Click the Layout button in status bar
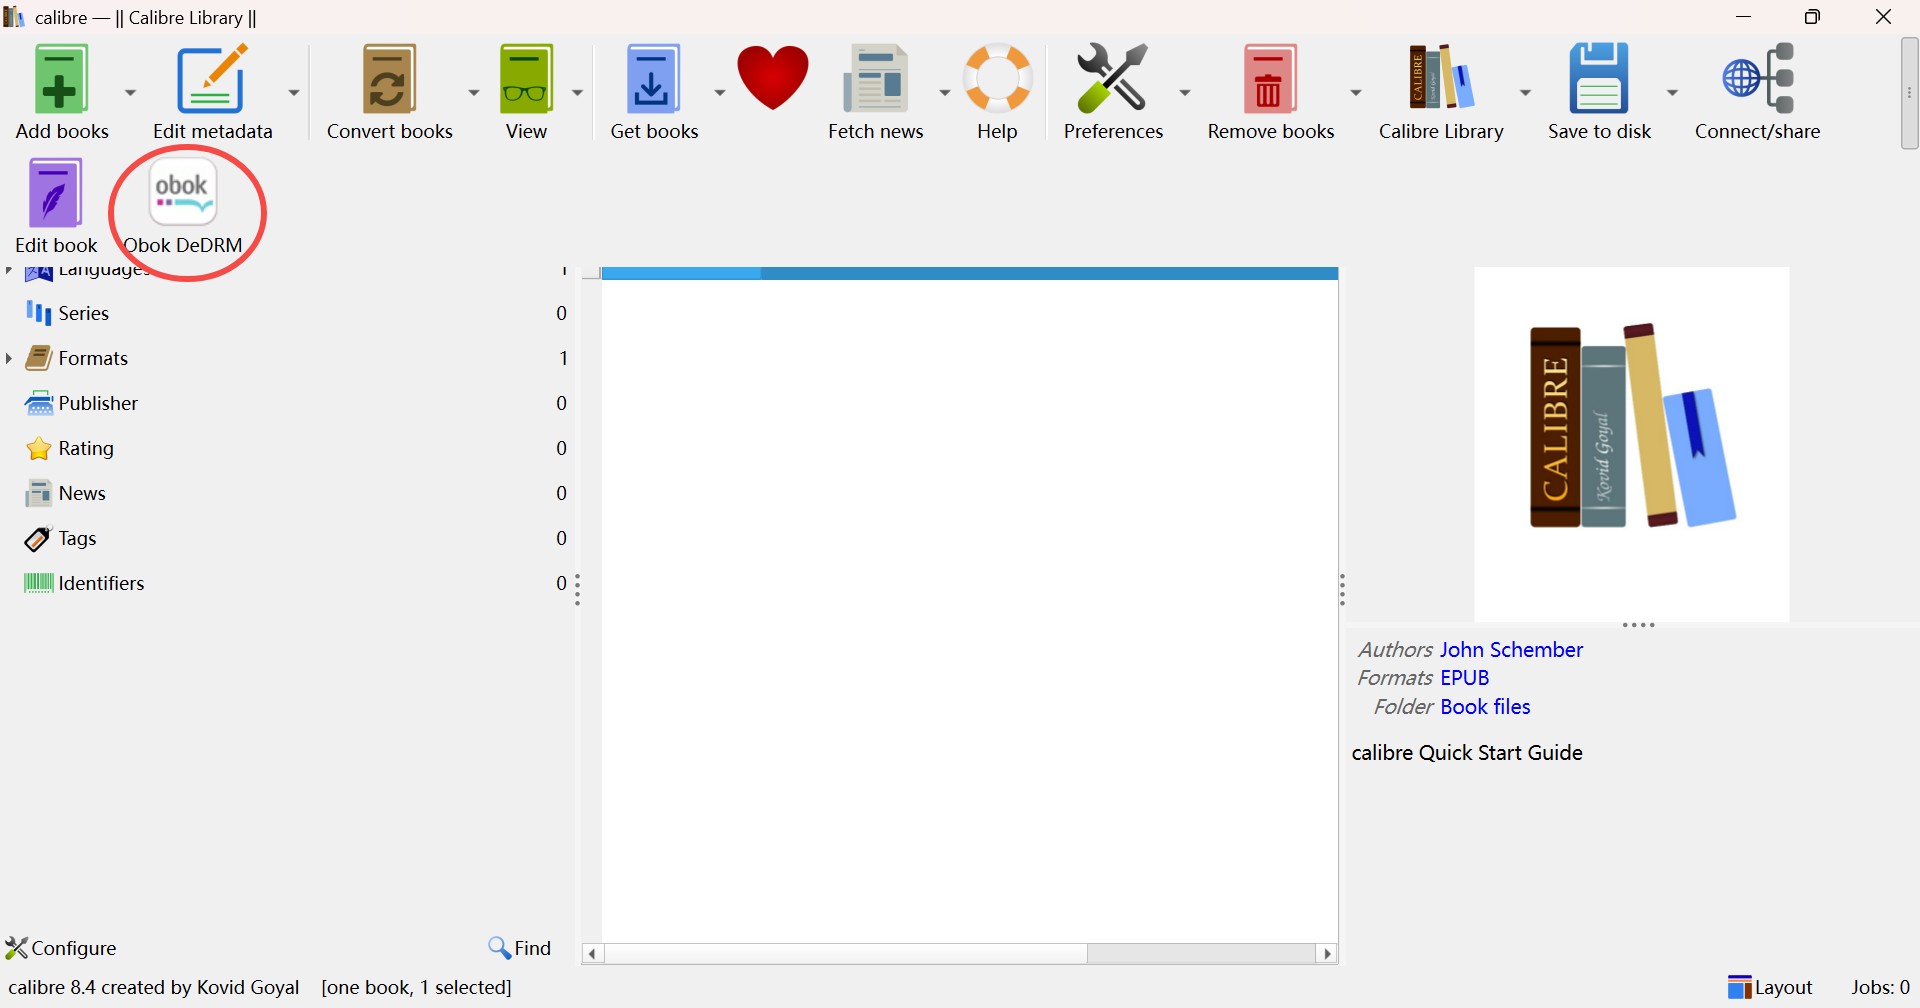This screenshot has width=1920, height=1008. pos(1771,987)
